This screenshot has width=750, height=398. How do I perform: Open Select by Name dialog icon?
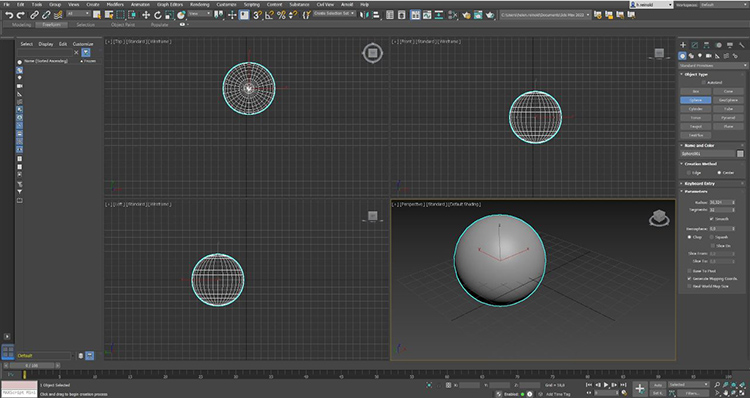pyautogui.click(x=109, y=15)
